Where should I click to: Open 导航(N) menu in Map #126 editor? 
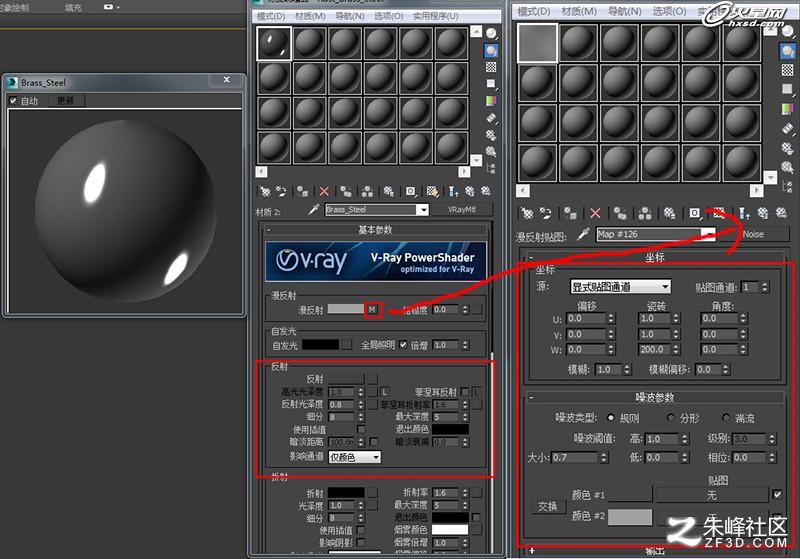[x=624, y=11]
